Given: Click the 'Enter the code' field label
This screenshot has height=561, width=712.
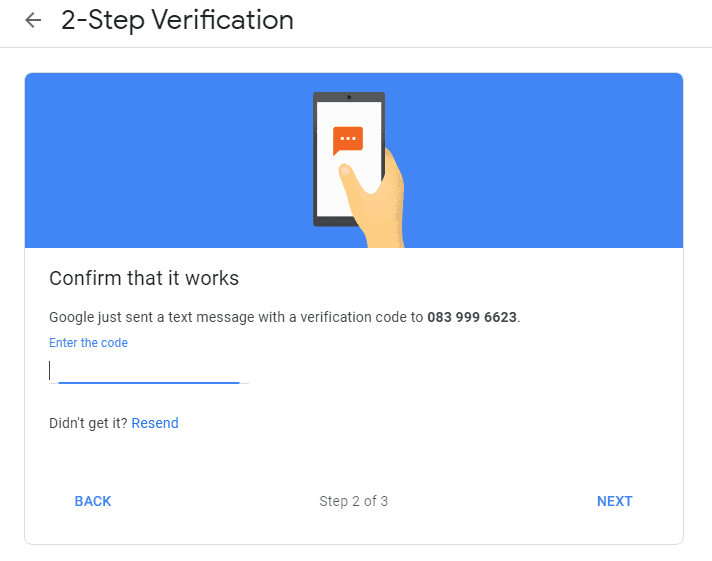Looking at the screenshot, I should click(x=88, y=343).
